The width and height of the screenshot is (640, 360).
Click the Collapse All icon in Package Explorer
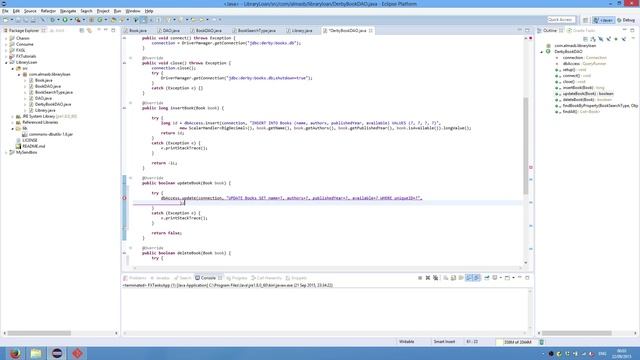(x=82, y=31)
